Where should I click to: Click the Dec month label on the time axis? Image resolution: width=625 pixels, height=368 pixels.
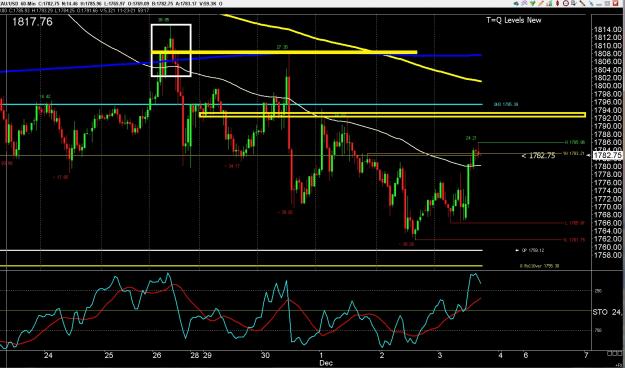point(326,363)
